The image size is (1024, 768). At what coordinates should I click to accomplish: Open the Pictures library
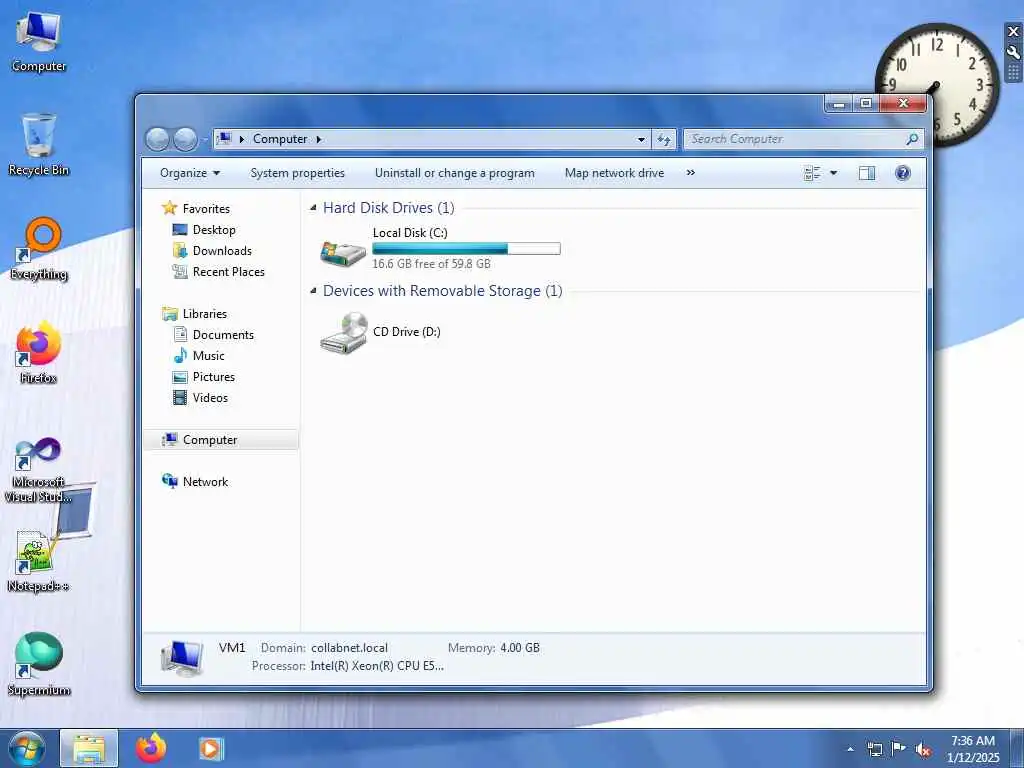click(214, 377)
